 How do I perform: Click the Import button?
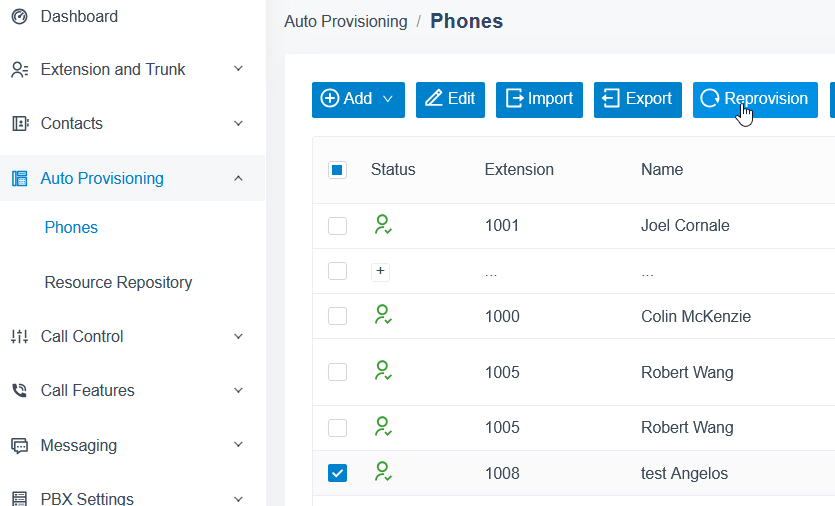coord(539,100)
